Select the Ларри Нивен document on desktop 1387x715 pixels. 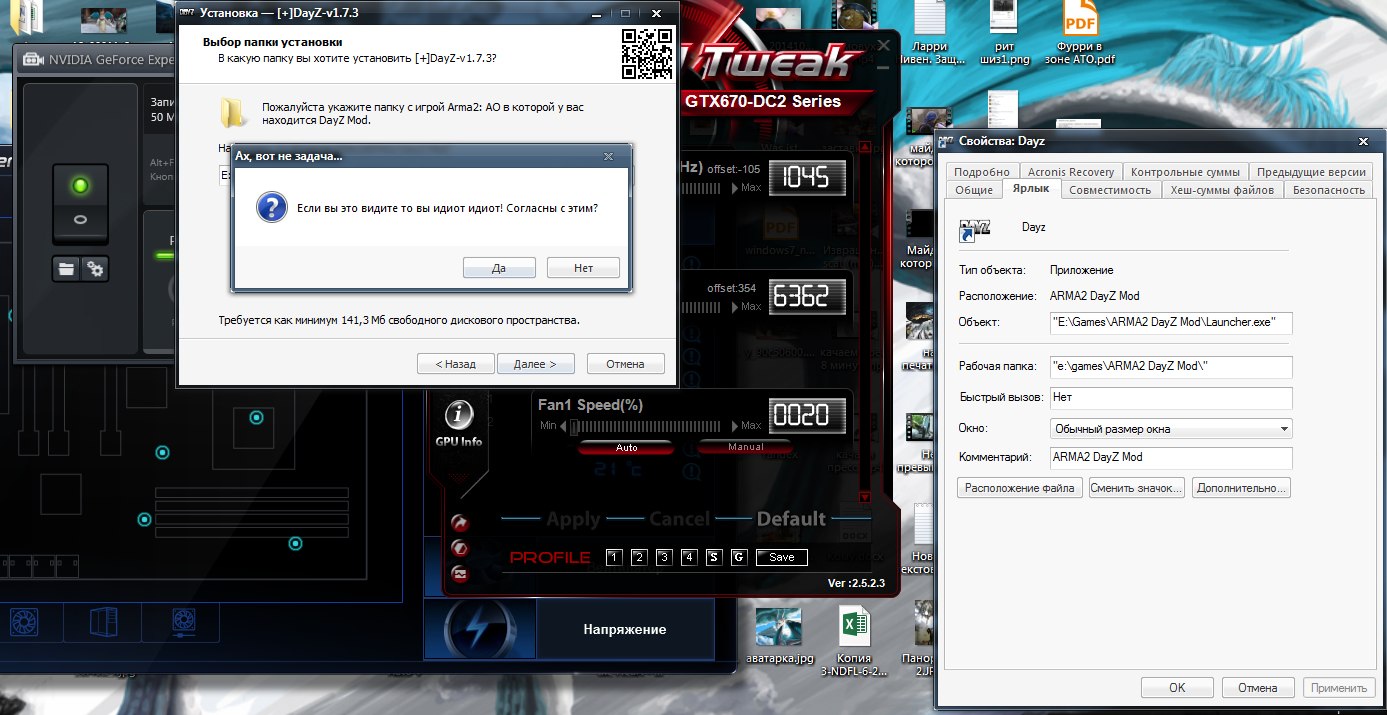coord(929,32)
